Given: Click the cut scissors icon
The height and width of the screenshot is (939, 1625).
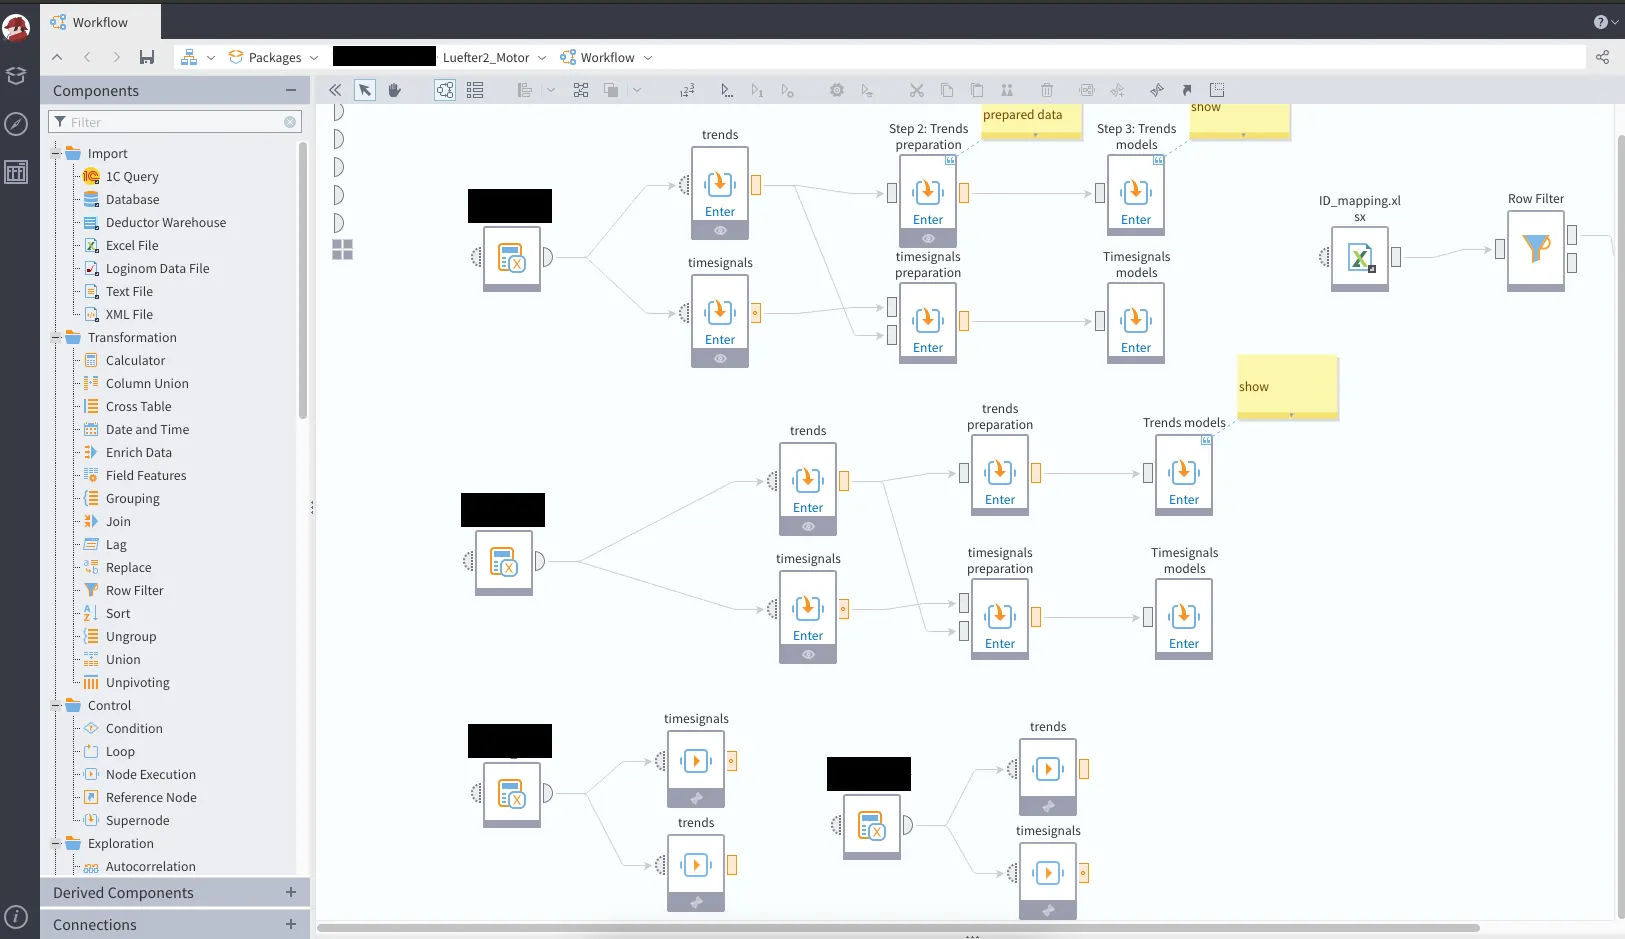Looking at the screenshot, I should (917, 90).
